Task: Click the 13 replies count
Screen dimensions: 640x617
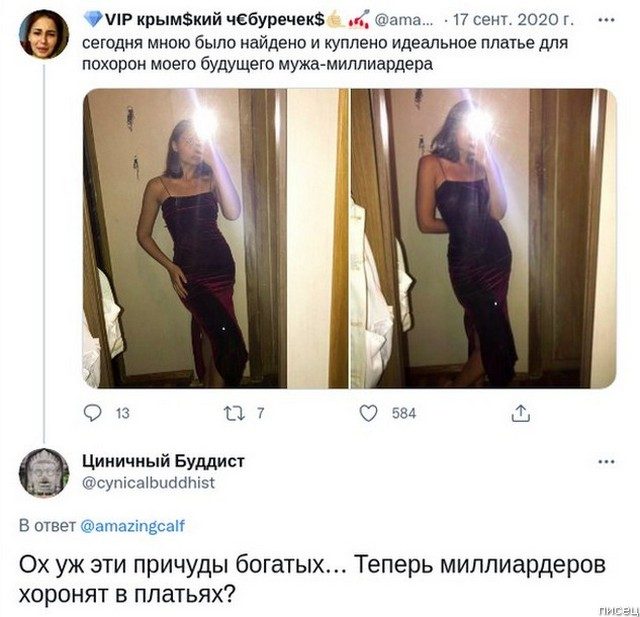Action: pos(122,413)
